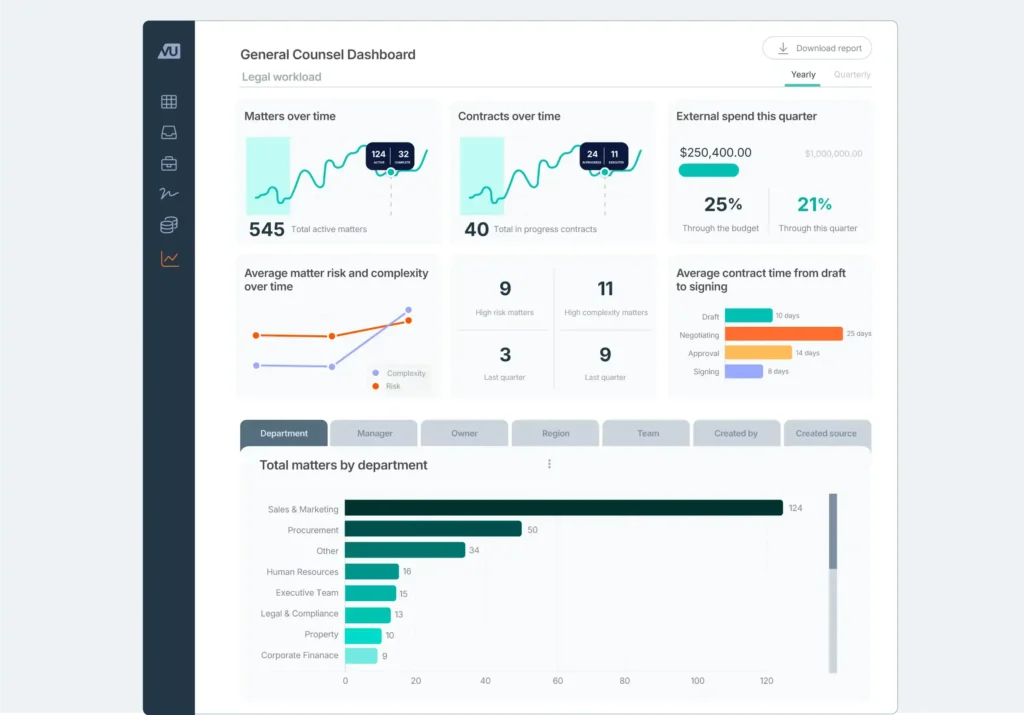
Task: Open the signature icon in sidebar
Action: click(169, 194)
